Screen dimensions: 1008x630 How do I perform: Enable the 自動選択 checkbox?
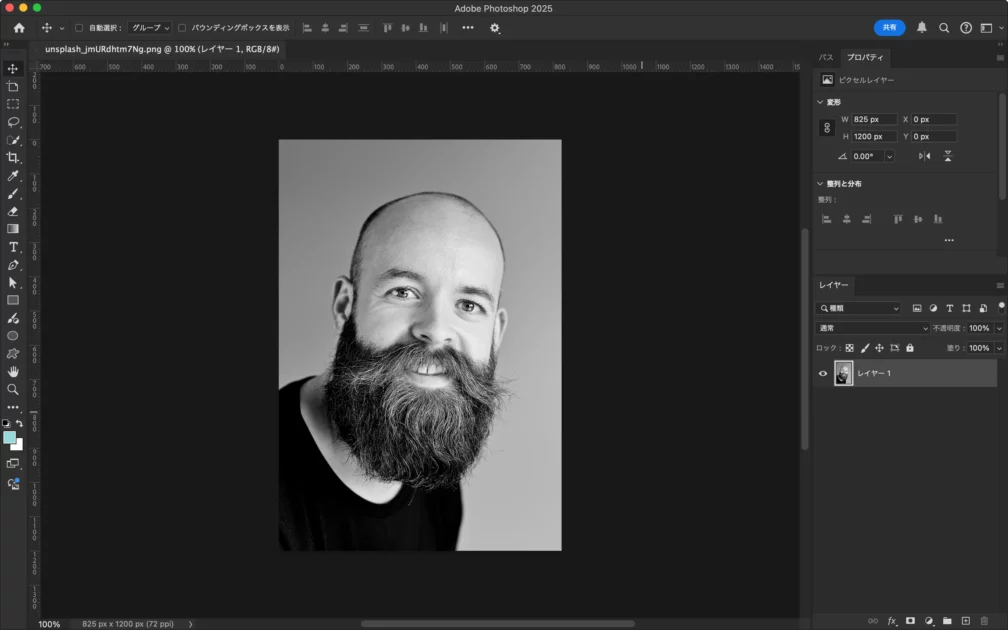click(79, 28)
